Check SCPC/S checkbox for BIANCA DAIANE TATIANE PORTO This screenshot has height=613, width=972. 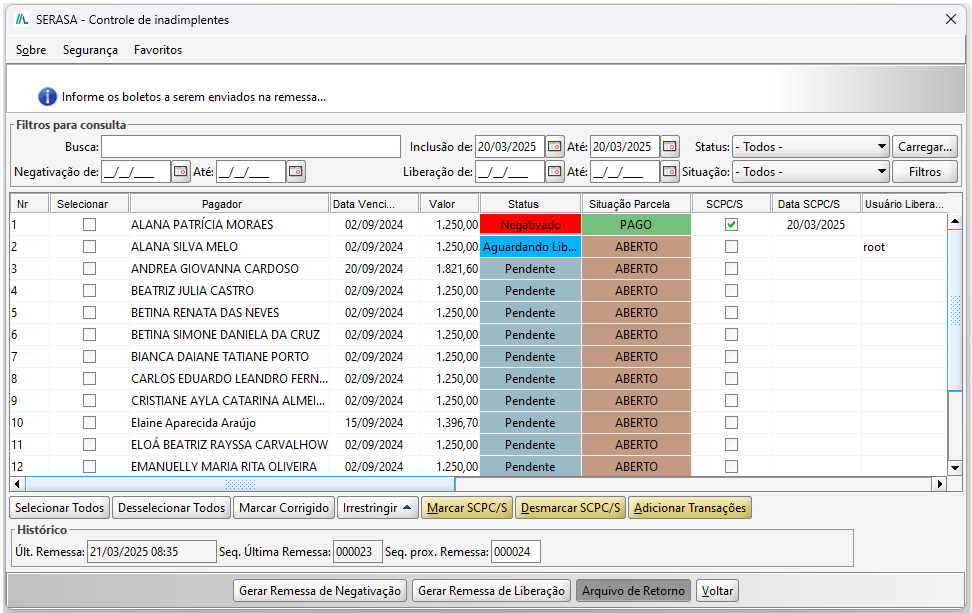coord(731,356)
